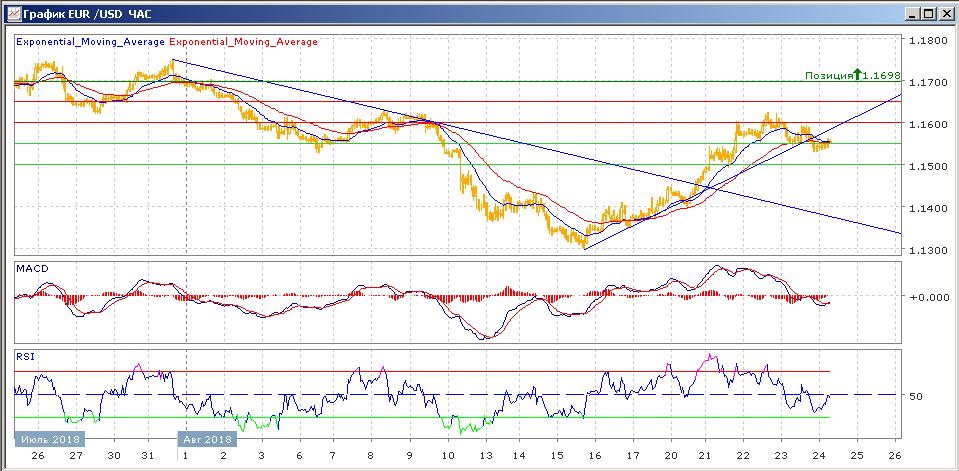Image resolution: width=959 pixels, height=471 pixels.
Task: Click the График EUR/USD ЧАС title text
Action: [x=88, y=12]
